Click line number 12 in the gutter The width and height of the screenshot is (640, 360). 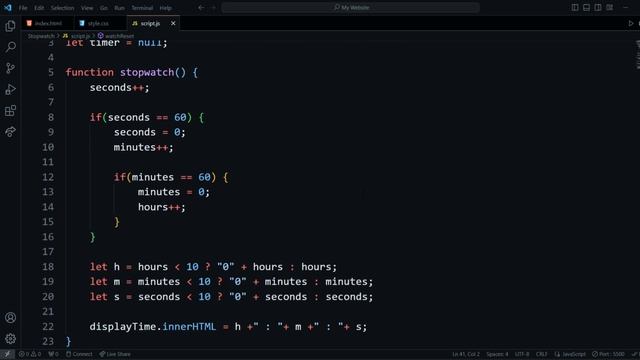click(x=48, y=177)
